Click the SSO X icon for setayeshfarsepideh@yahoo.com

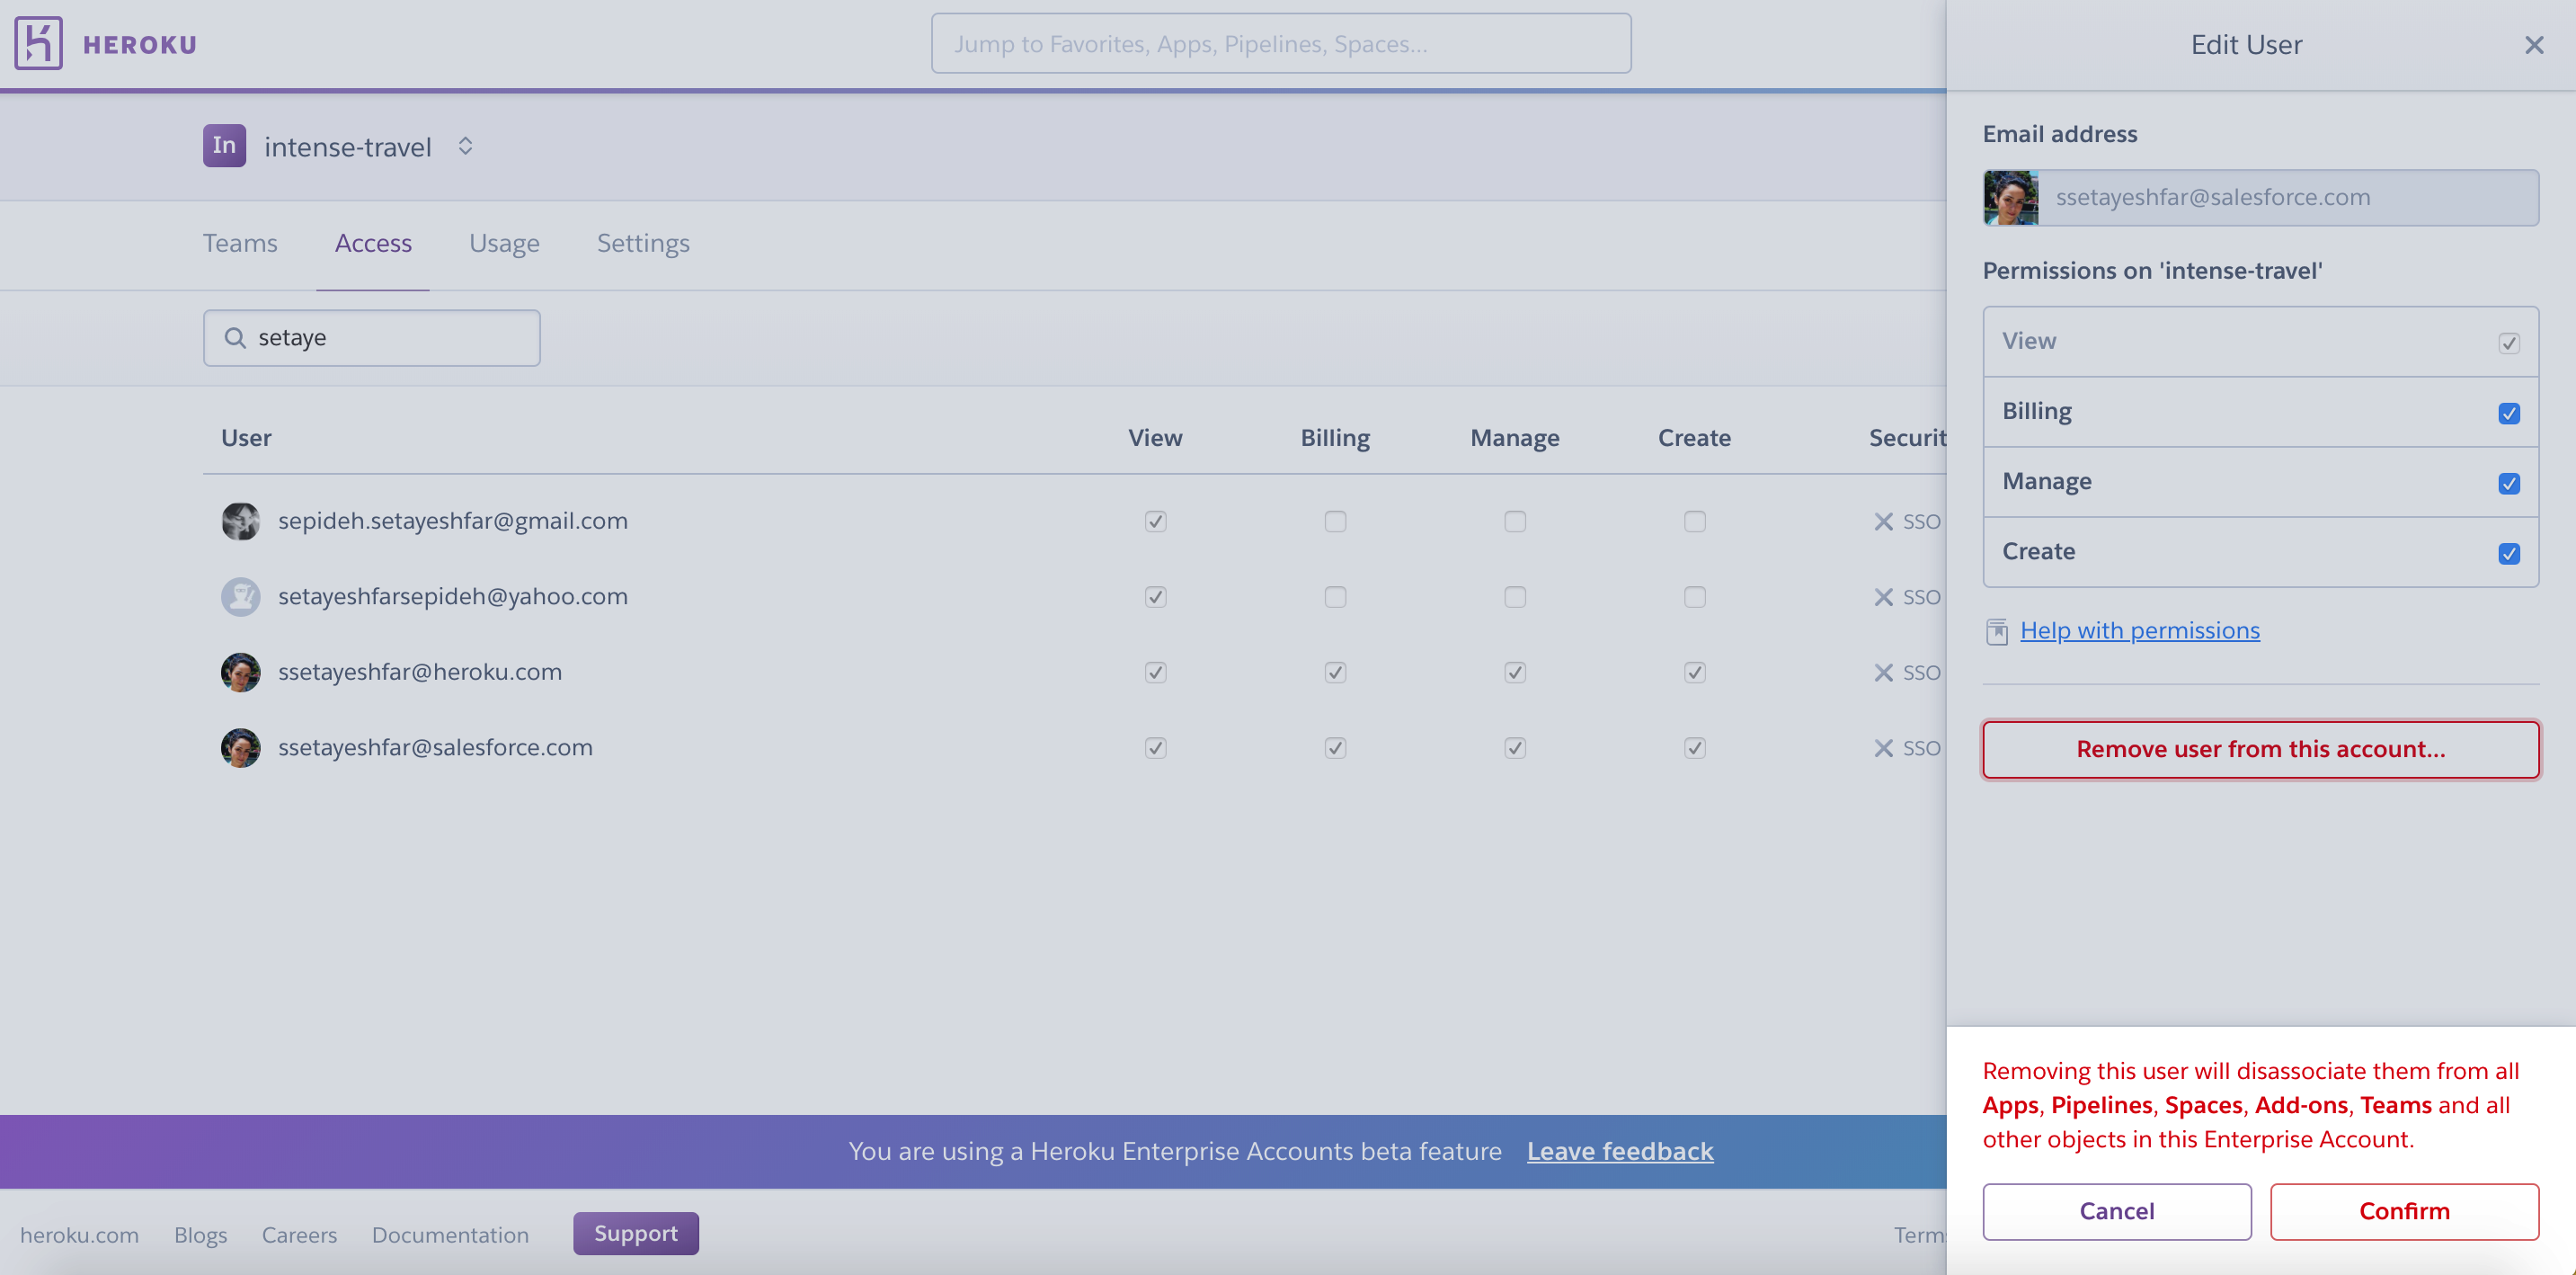[x=1883, y=597]
